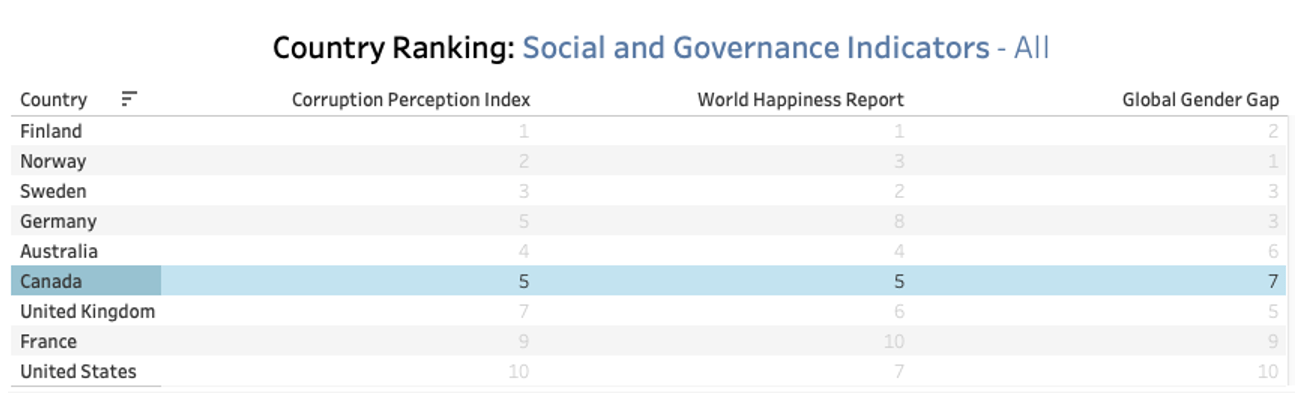Click the World Happiness Report column header

800,100
